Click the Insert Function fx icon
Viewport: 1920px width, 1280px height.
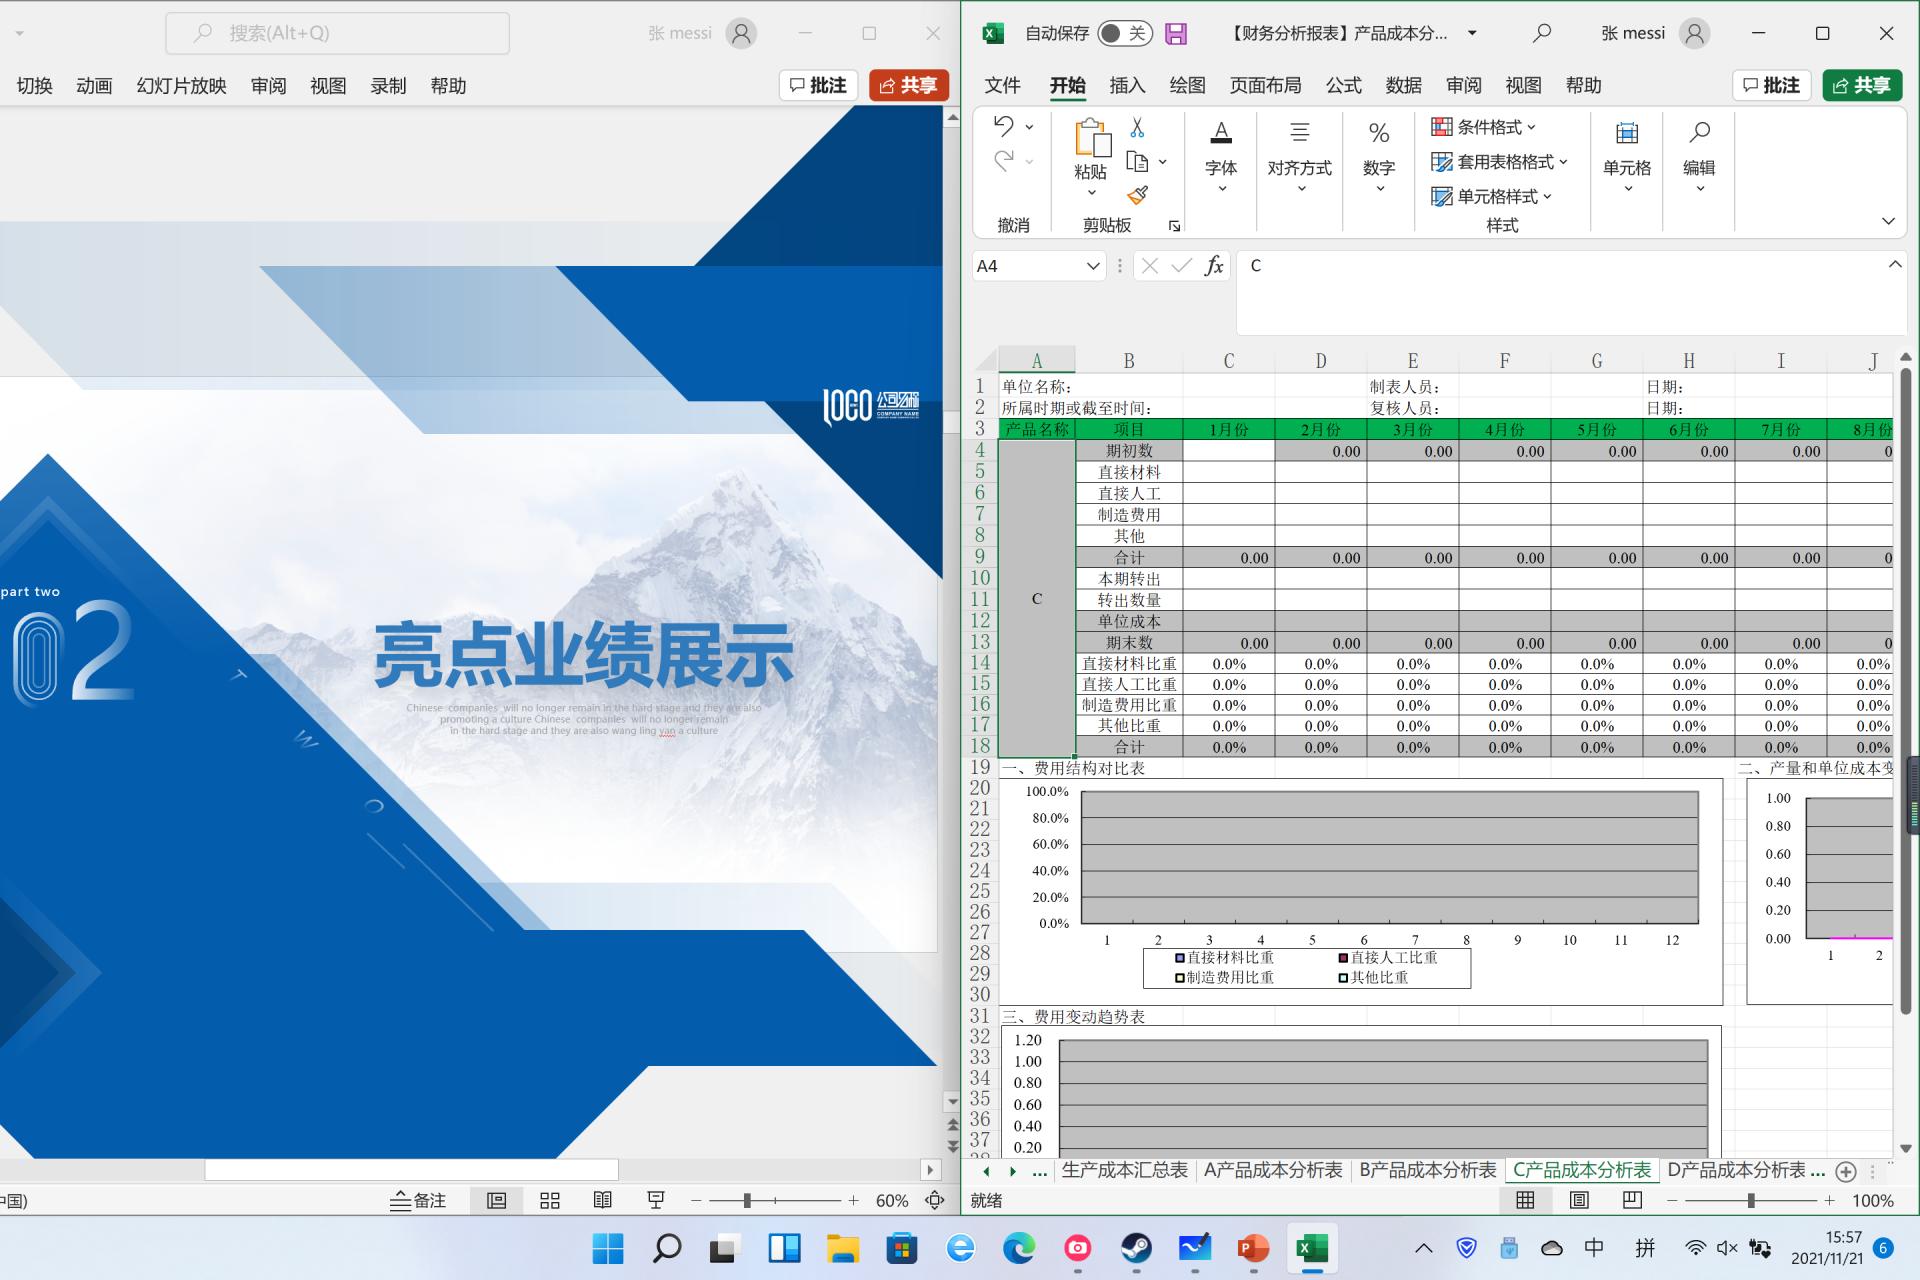1213,265
